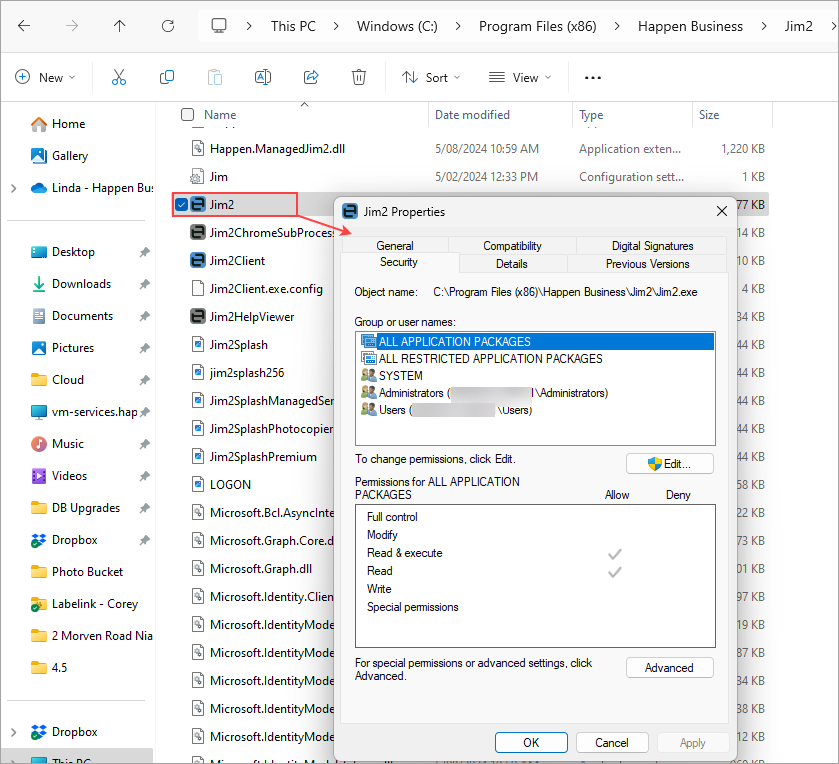Image resolution: width=839 pixels, height=764 pixels.
Task: Select SYSTEM in group or user names
Action: (x=400, y=376)
